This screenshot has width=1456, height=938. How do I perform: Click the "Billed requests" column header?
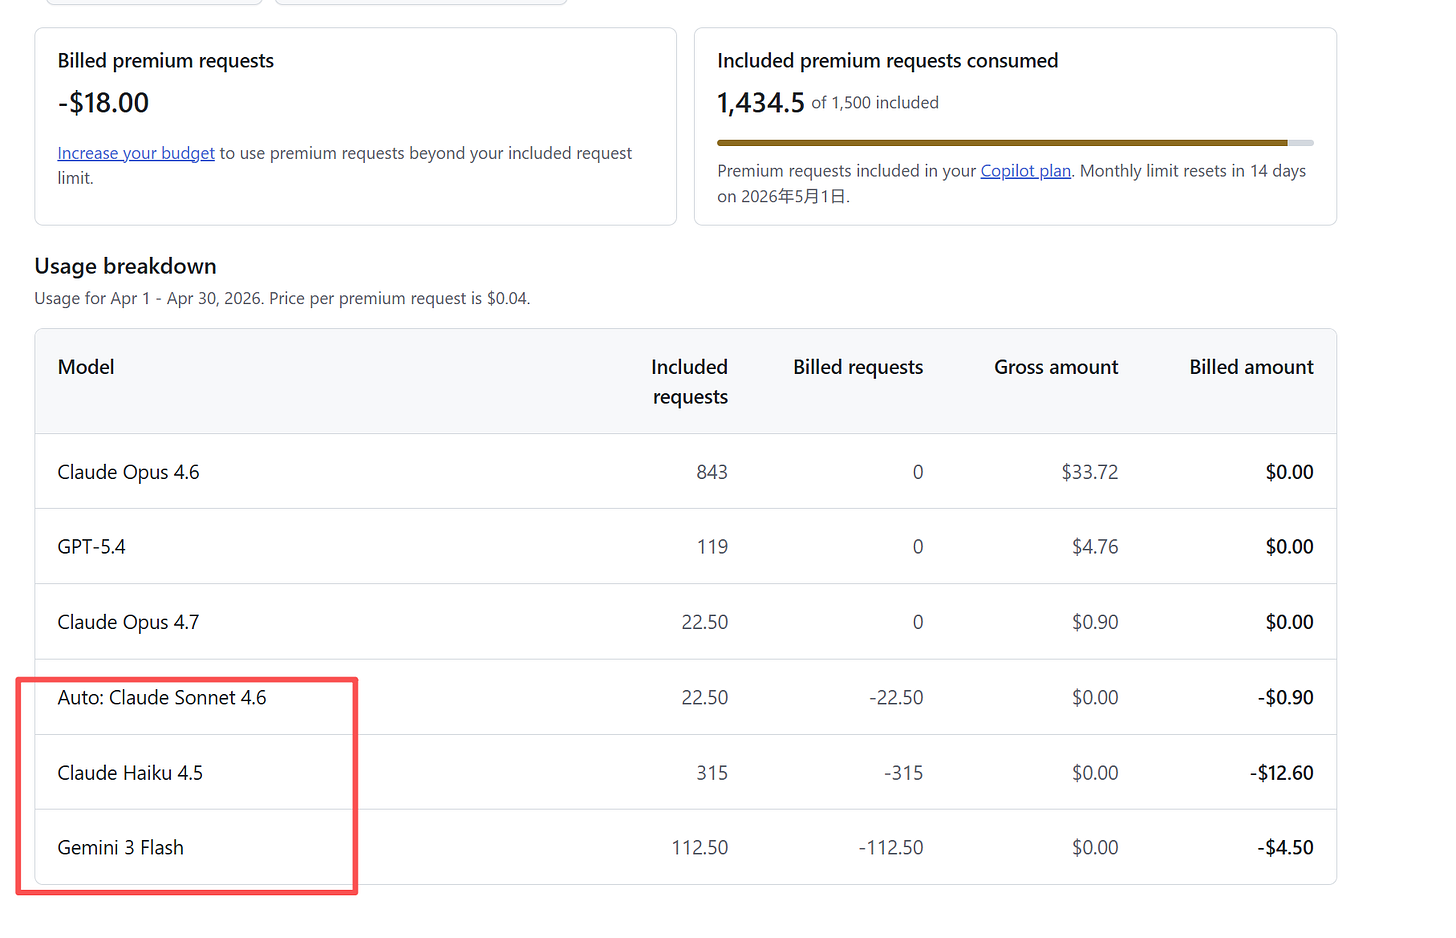coord(858,367)
